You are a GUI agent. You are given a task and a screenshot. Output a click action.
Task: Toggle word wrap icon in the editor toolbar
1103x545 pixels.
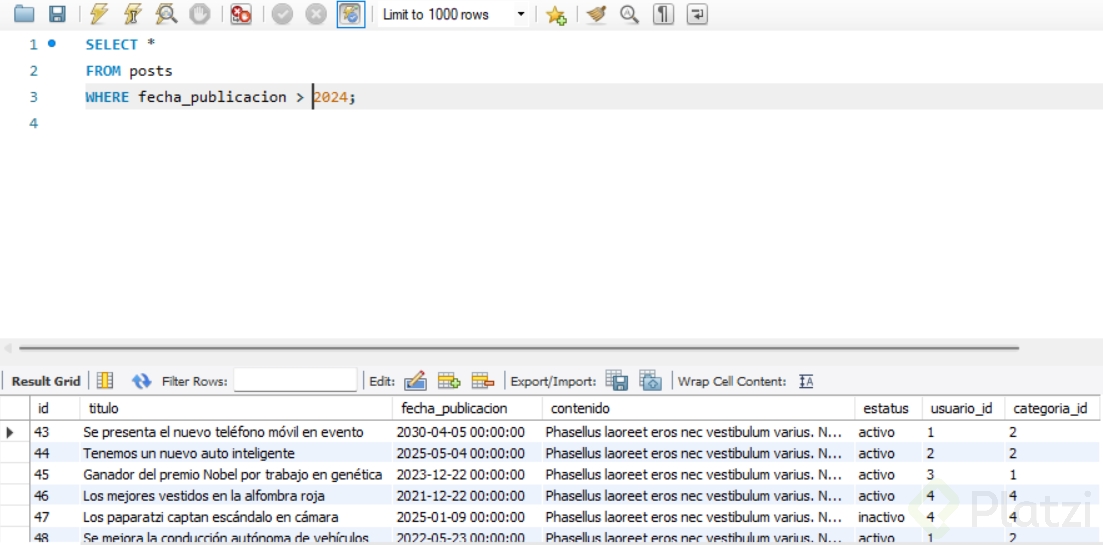(x=696, y=14)
